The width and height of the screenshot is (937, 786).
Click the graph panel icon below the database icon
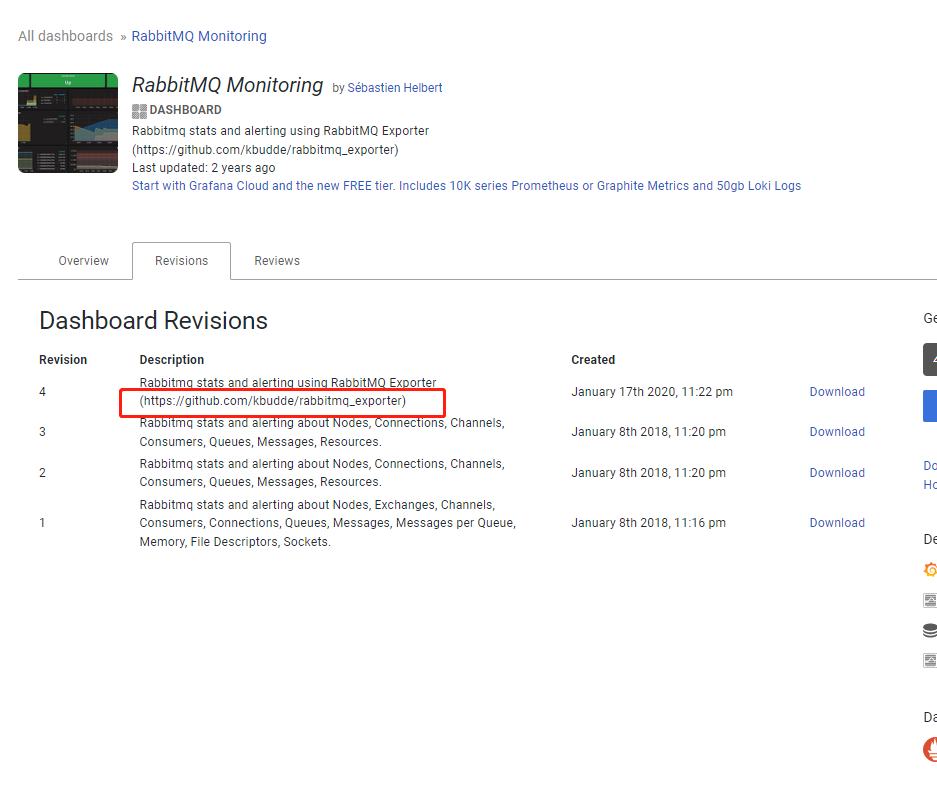pyautogui.click(x=930, y=660)
